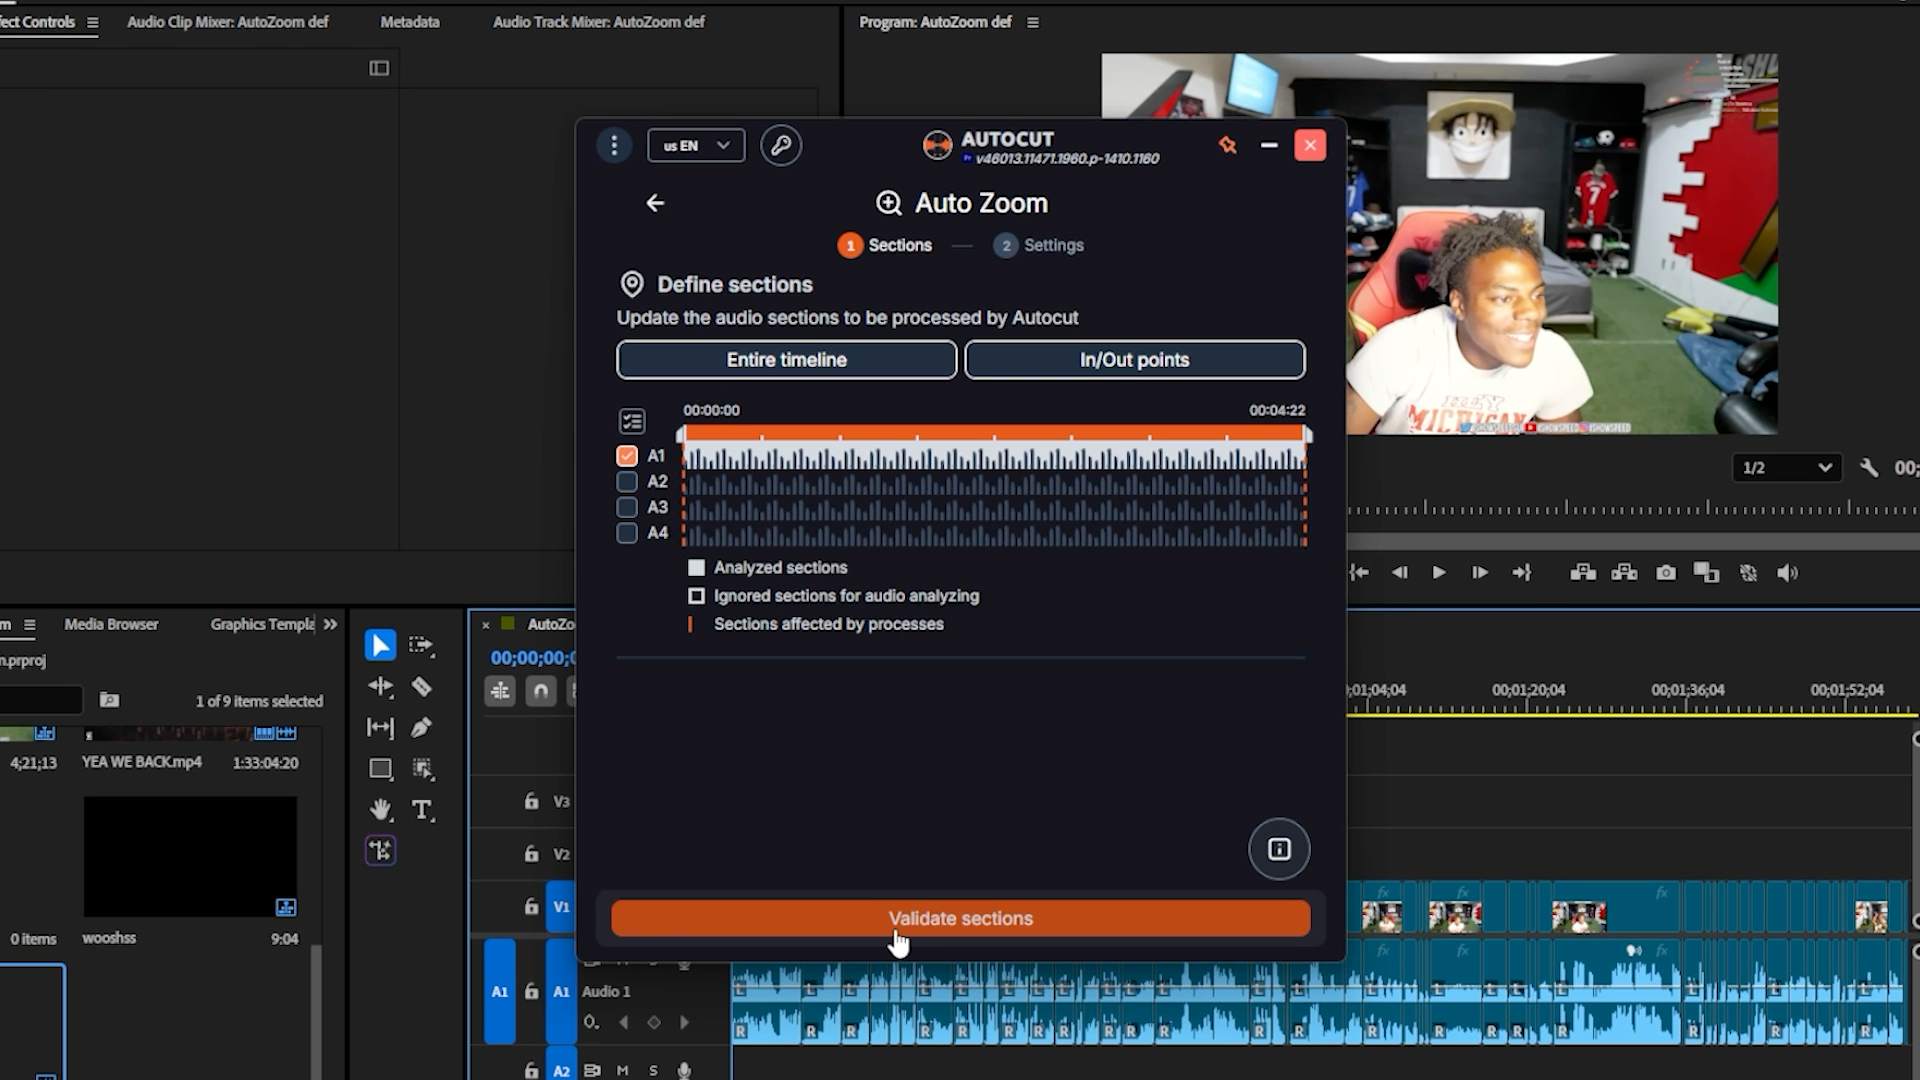Screen dimensions: 1920x1080
Task: Toggle lock on V2 track
Action: click(x=531, y=854)
